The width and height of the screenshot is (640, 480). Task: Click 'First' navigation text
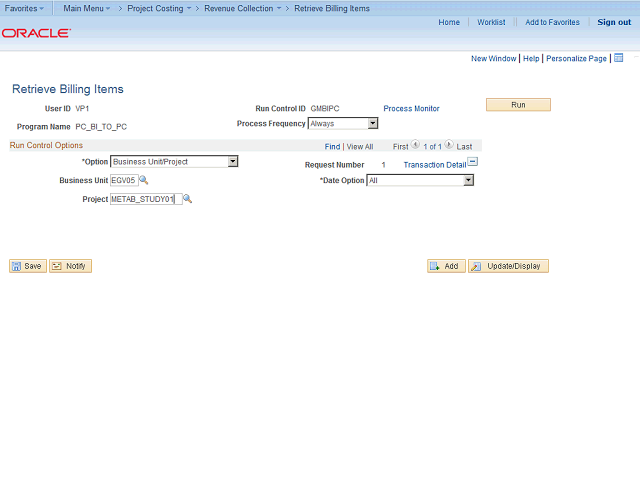pyautogui.click(x=400, y=147)
